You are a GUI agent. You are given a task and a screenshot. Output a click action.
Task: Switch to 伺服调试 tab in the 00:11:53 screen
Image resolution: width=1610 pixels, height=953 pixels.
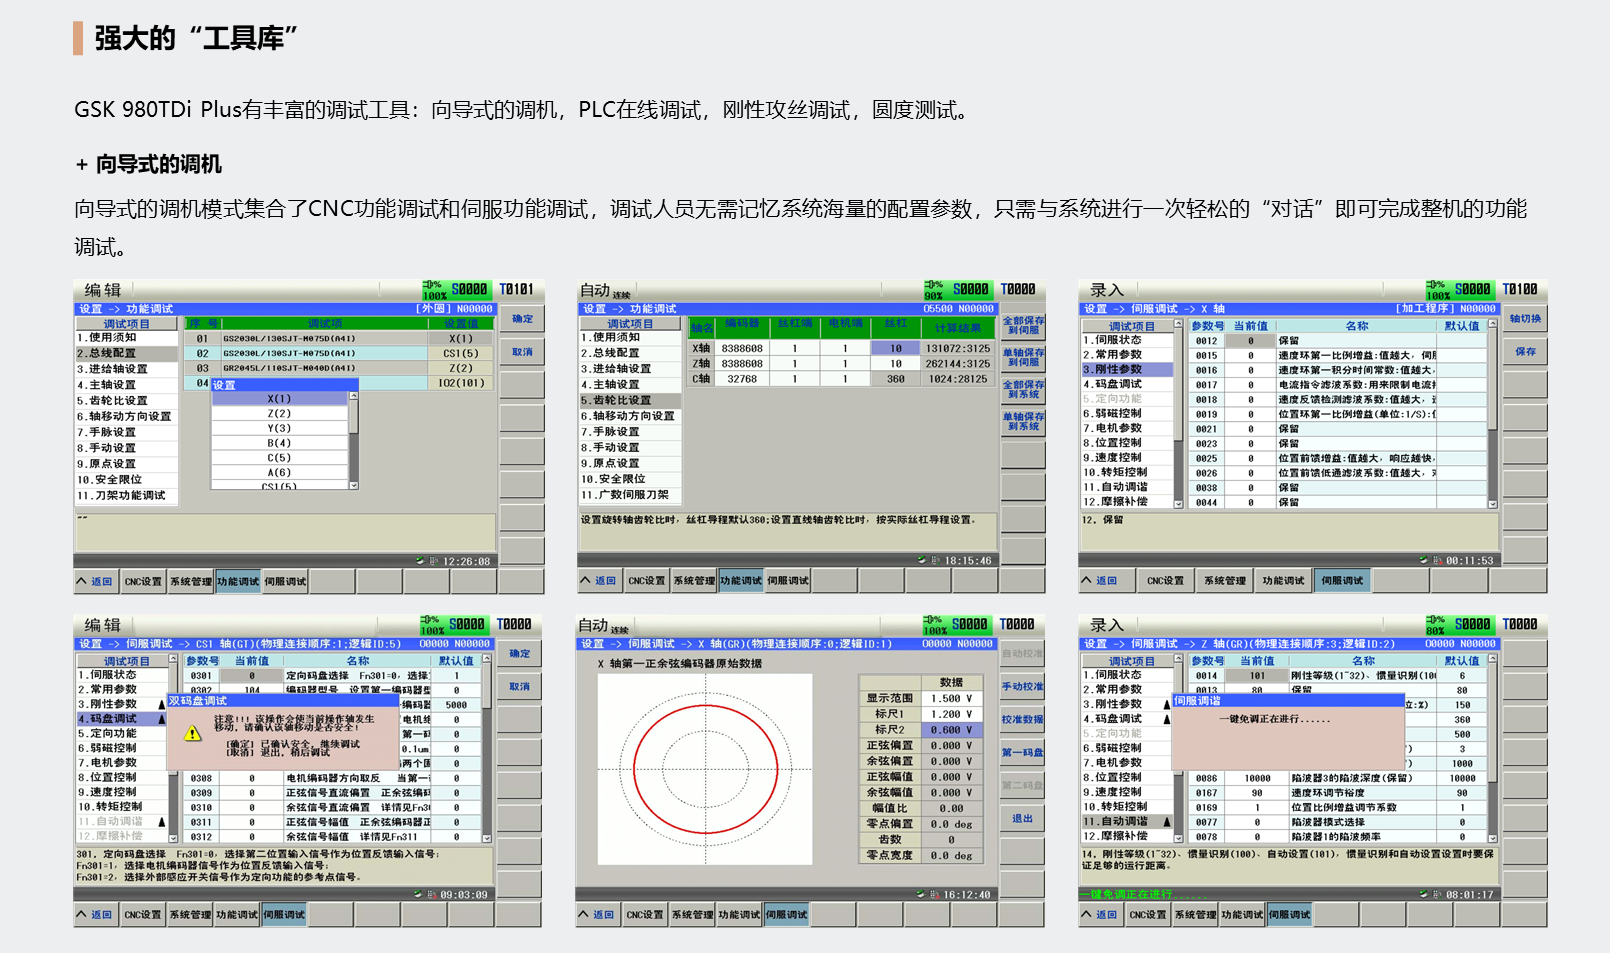pyautogui.click(x=1342, y=581)
